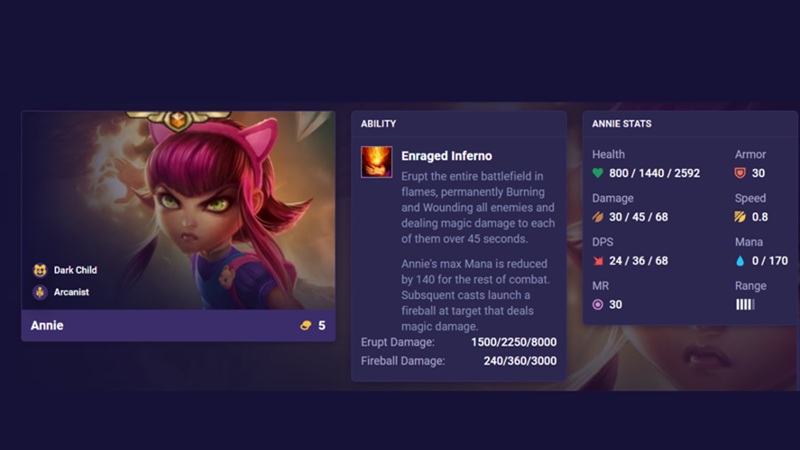Click the Range bars indicator
Viewport: 800px width, 450px height.
point(745,305)
